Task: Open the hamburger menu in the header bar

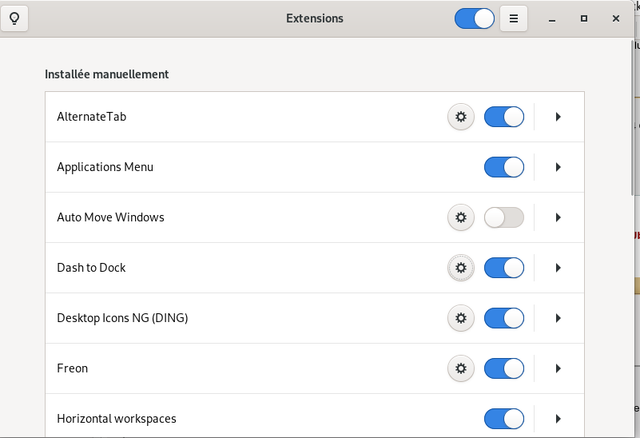Action: coord(513,18)
